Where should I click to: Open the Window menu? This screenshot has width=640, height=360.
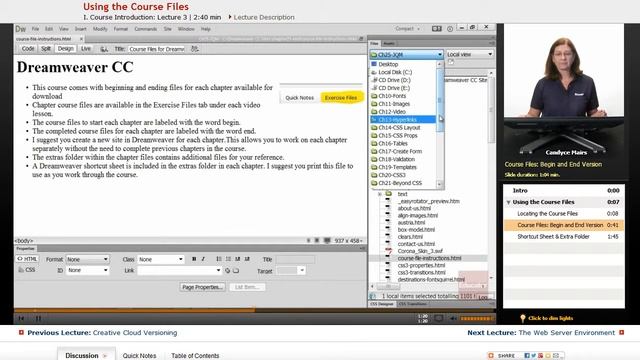[186, 29]
